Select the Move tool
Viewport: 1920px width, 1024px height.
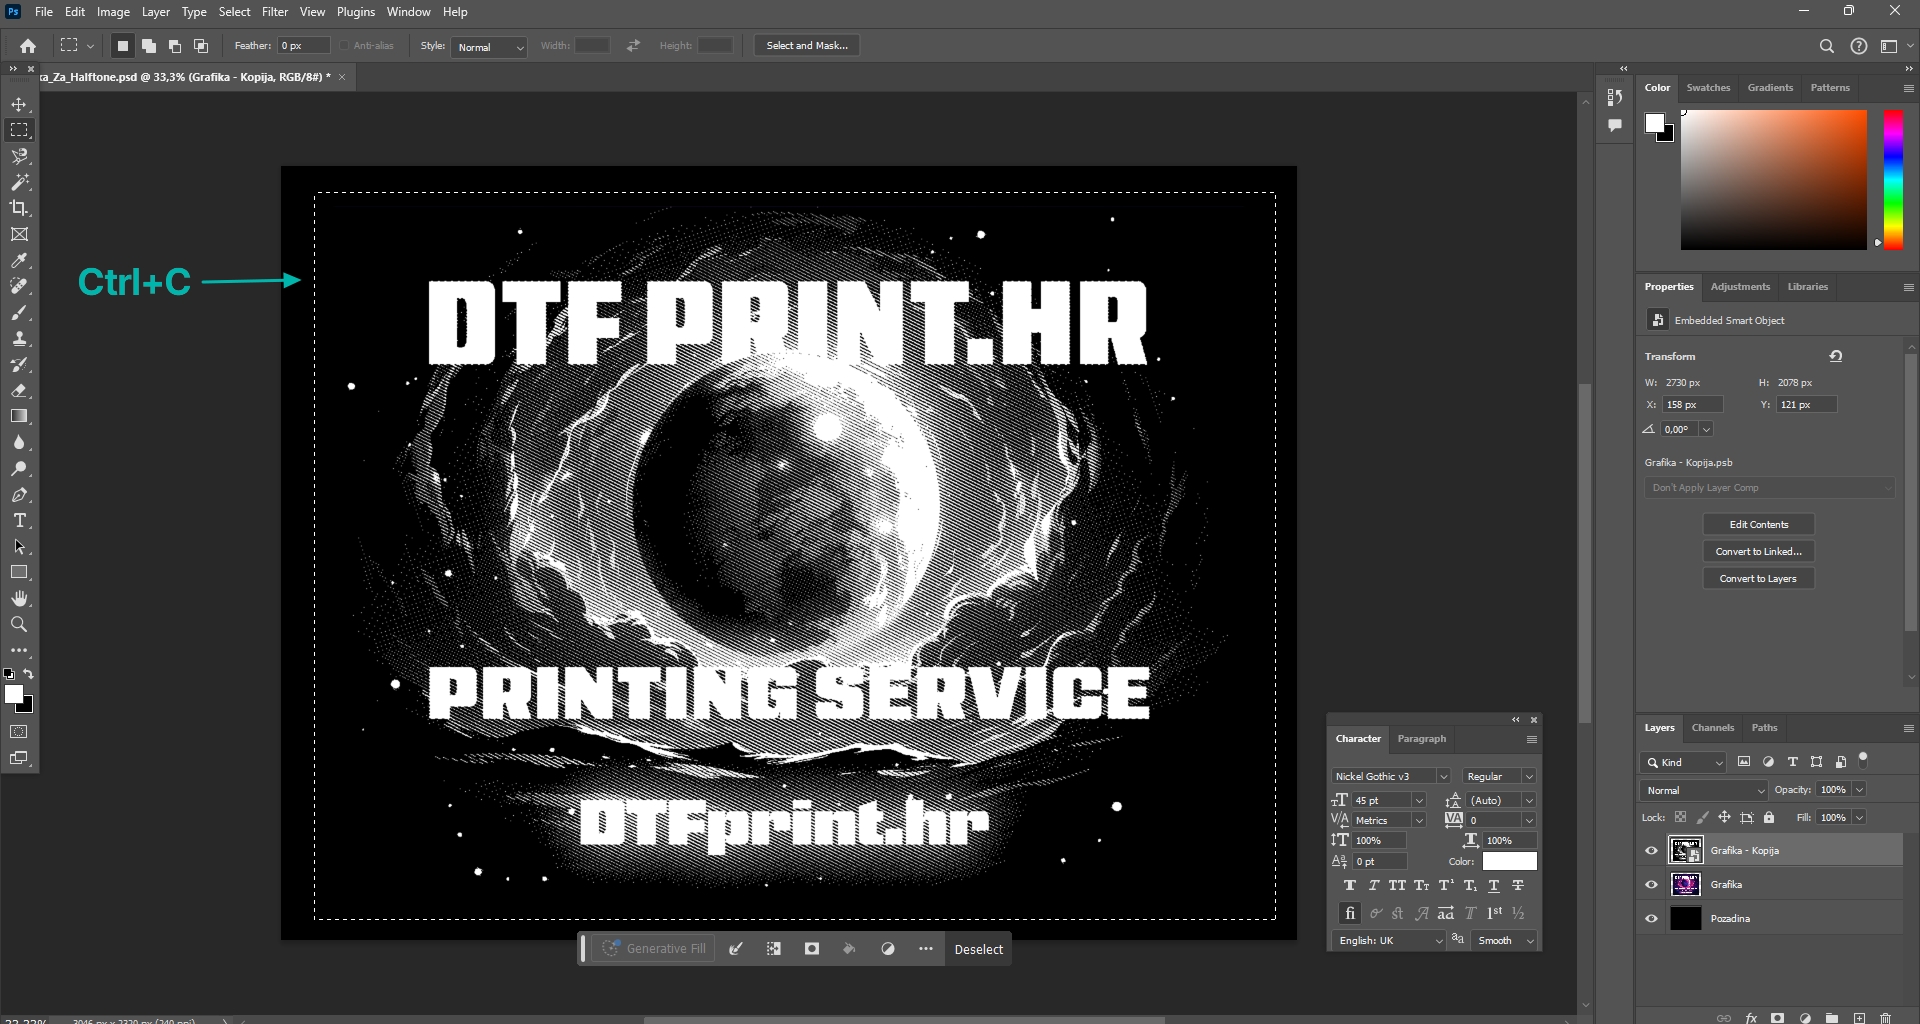(19, 104)
